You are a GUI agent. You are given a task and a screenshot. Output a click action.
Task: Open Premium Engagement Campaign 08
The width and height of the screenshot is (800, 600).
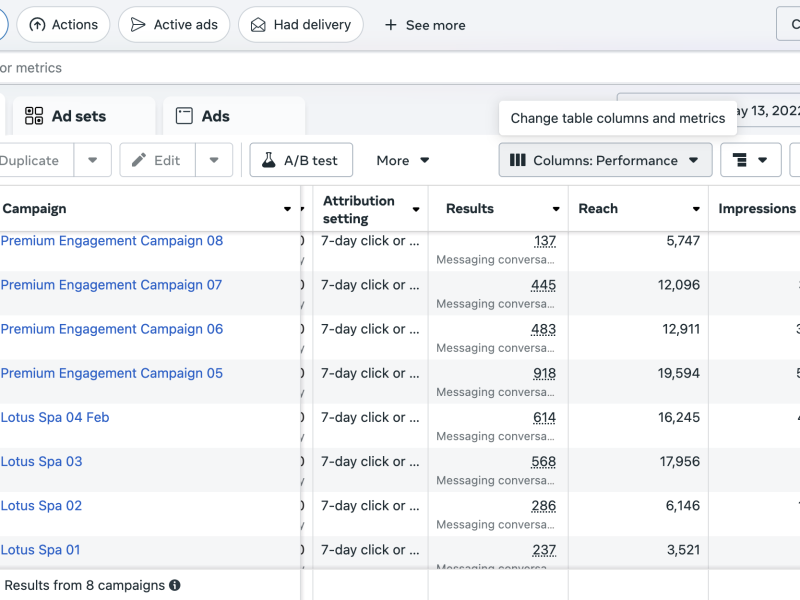coord(112,241)
